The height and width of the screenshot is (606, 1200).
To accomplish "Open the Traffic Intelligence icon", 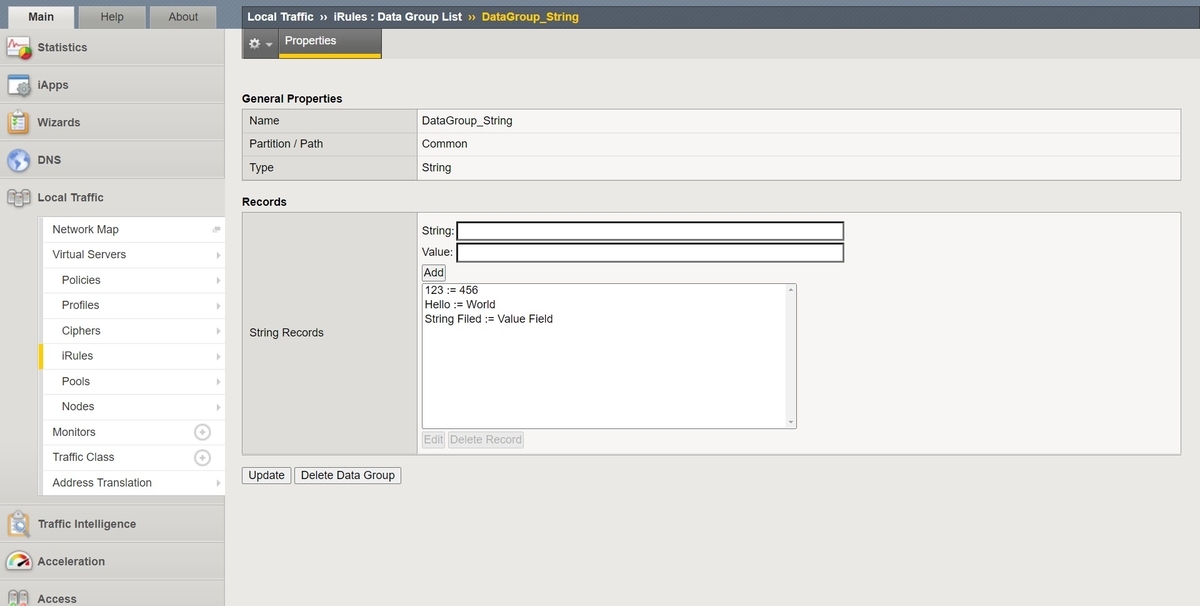I will coord(19,524).
